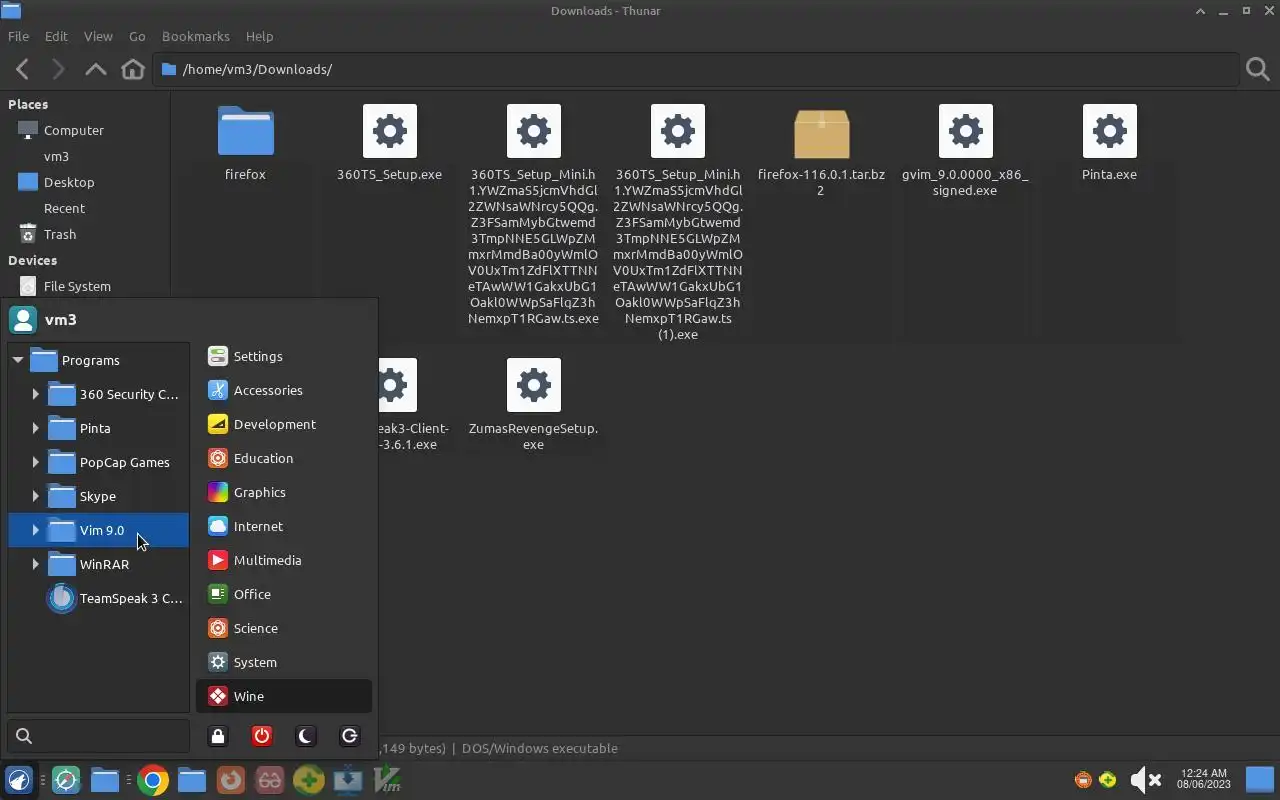Launch TeamSpeak 3 C... from the Programs list
The width and height of the screenshot is (1280, 800).
116,598
